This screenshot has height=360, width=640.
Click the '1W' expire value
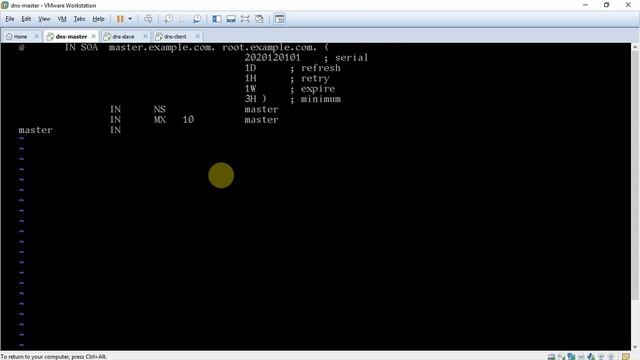[250, 89]
